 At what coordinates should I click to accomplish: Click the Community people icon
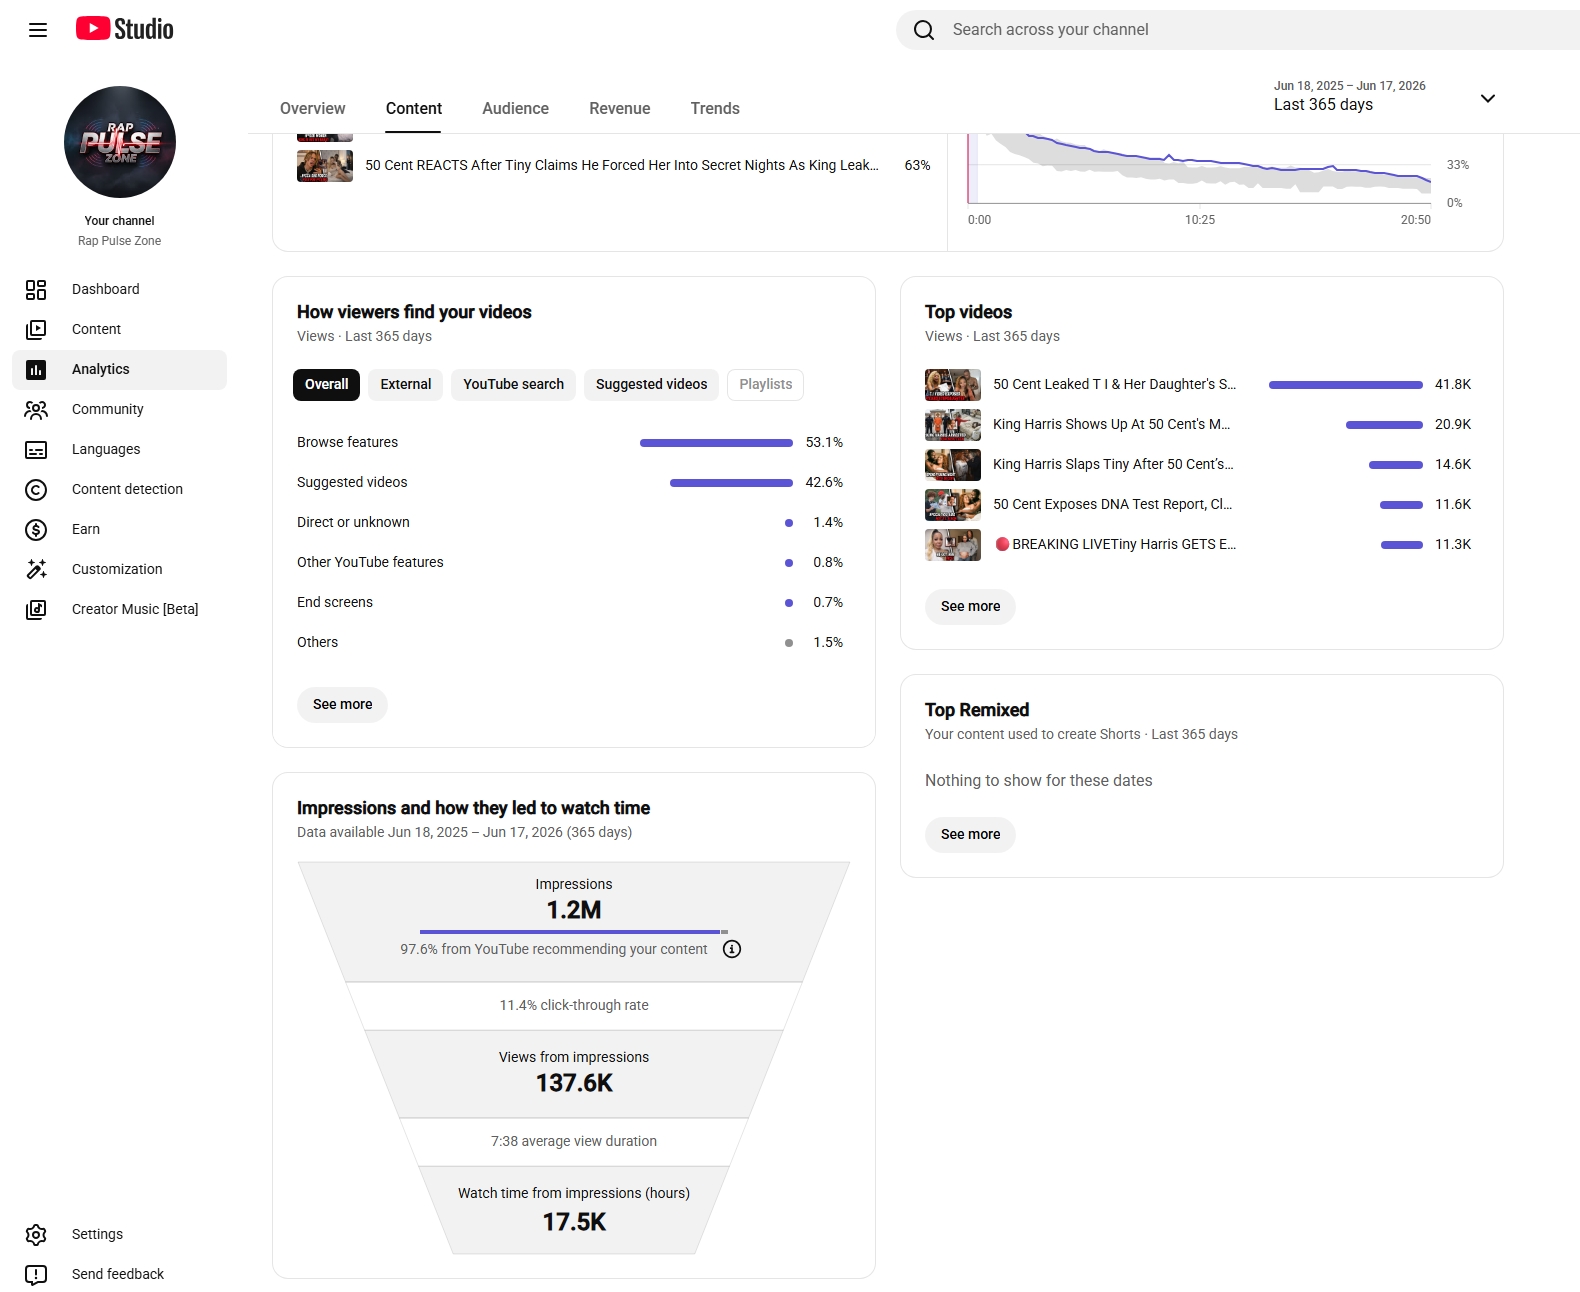point(36,409)
